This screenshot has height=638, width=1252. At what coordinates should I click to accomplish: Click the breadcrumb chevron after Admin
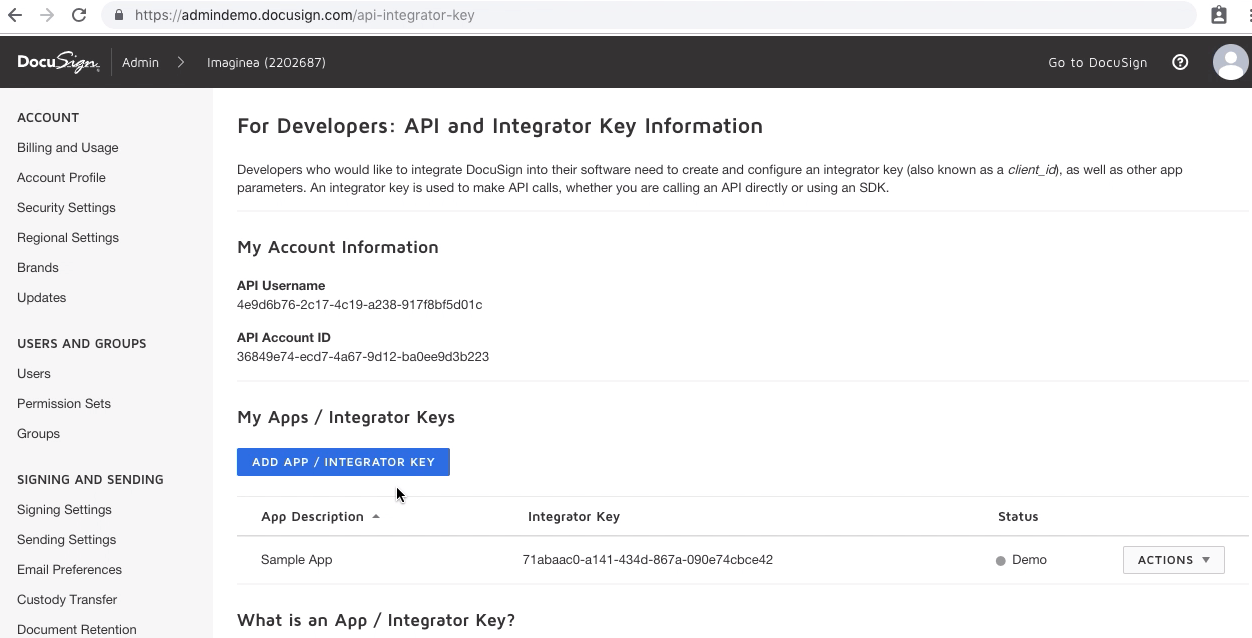[181, 62]
